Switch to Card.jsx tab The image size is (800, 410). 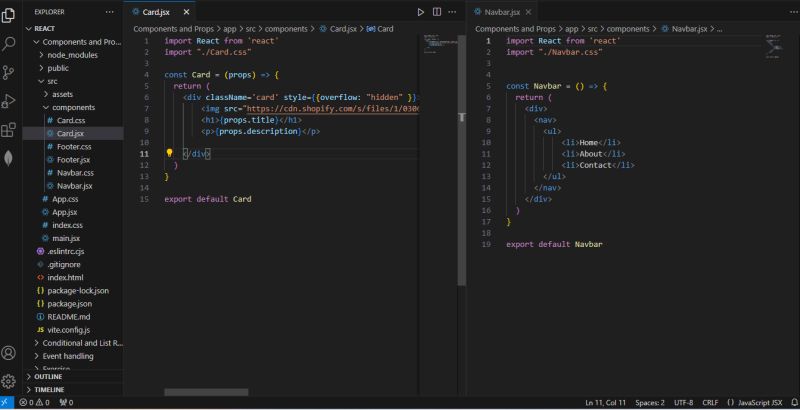[156, 12]
